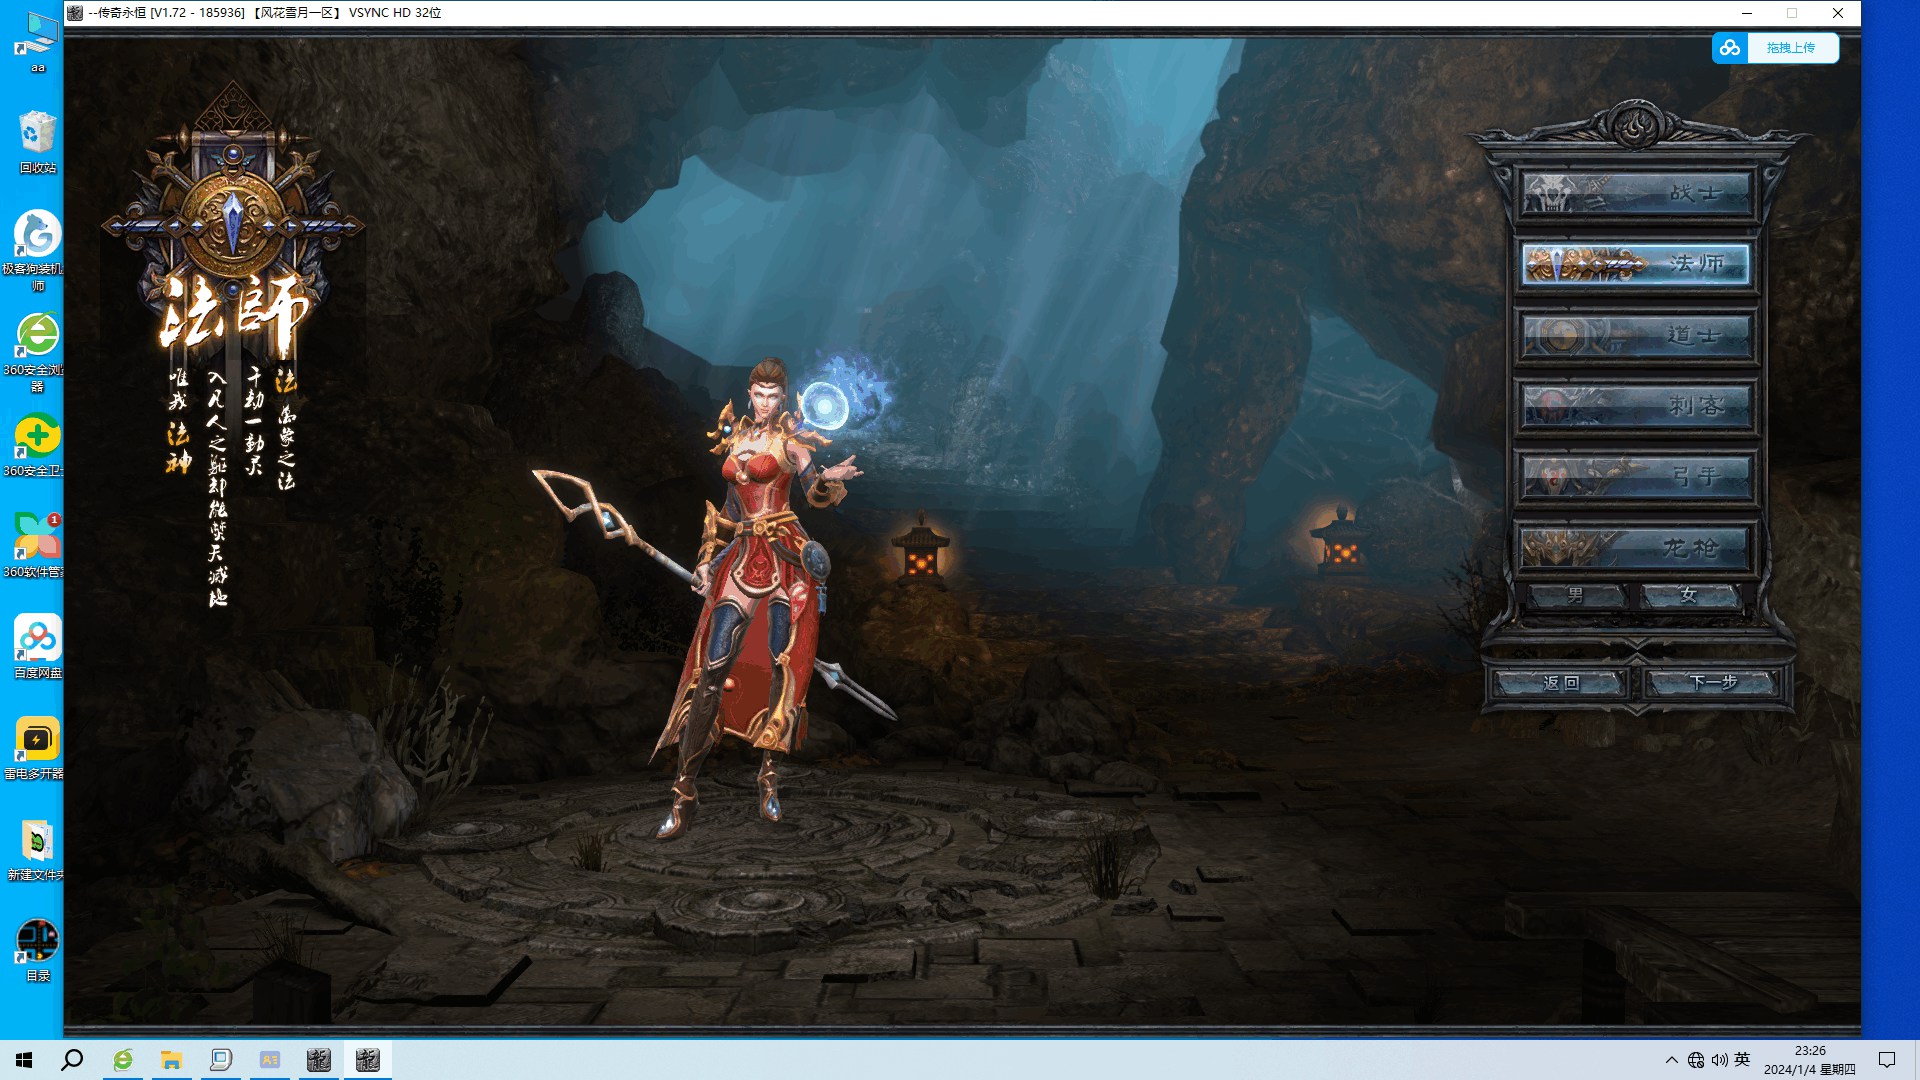Open the 极客狗装机大师 desktop icon

click(x=38, y=250)
